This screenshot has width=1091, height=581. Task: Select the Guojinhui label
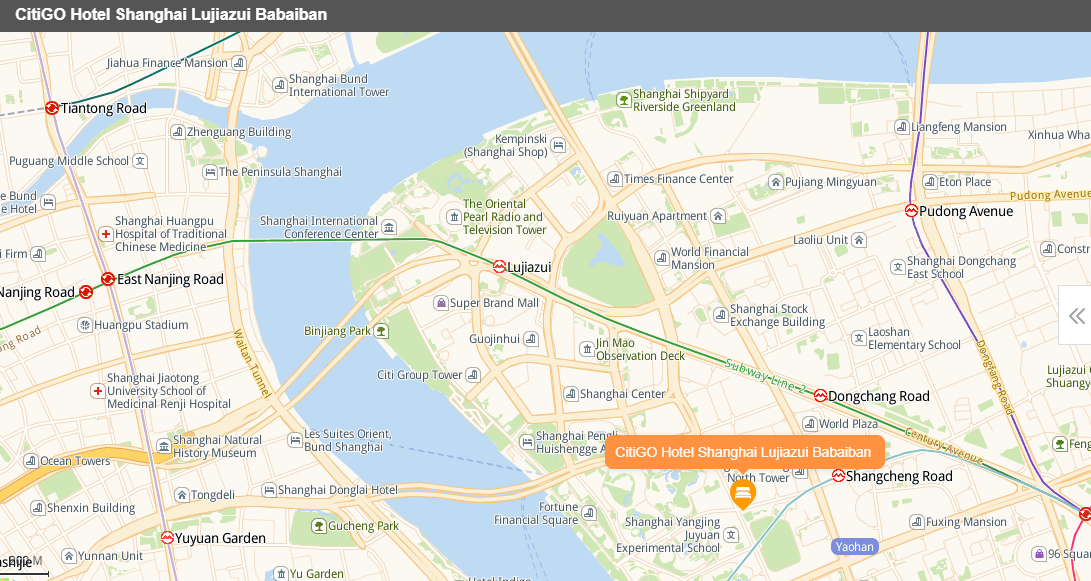494,339
